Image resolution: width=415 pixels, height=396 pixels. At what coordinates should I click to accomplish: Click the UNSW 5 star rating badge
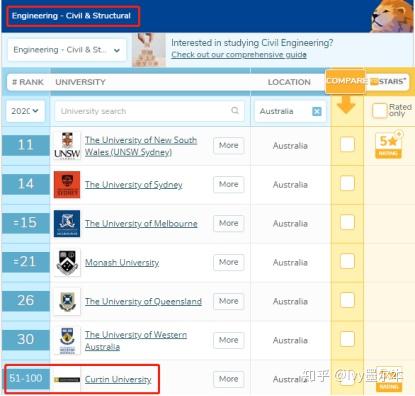pyautogui.click(x=389, y=145)
